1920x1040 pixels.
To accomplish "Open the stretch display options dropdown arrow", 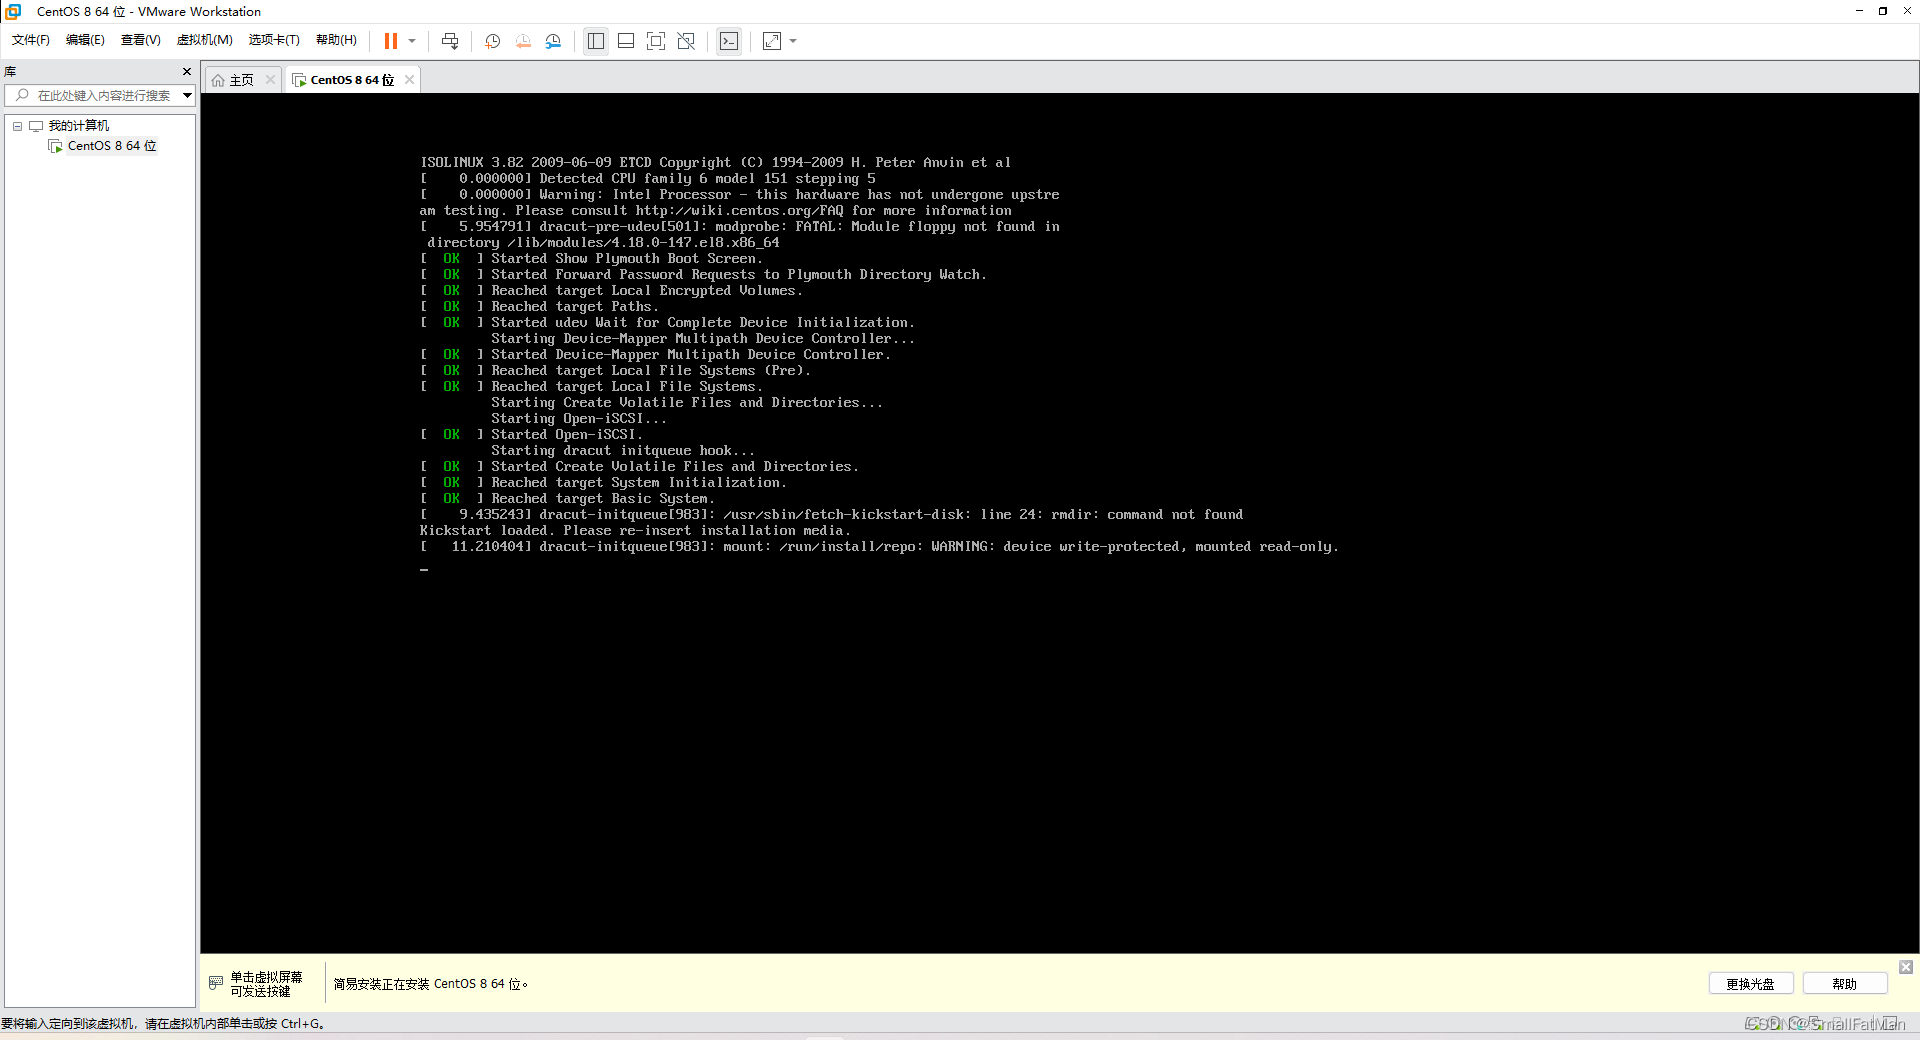I will (x=793, y=41).
